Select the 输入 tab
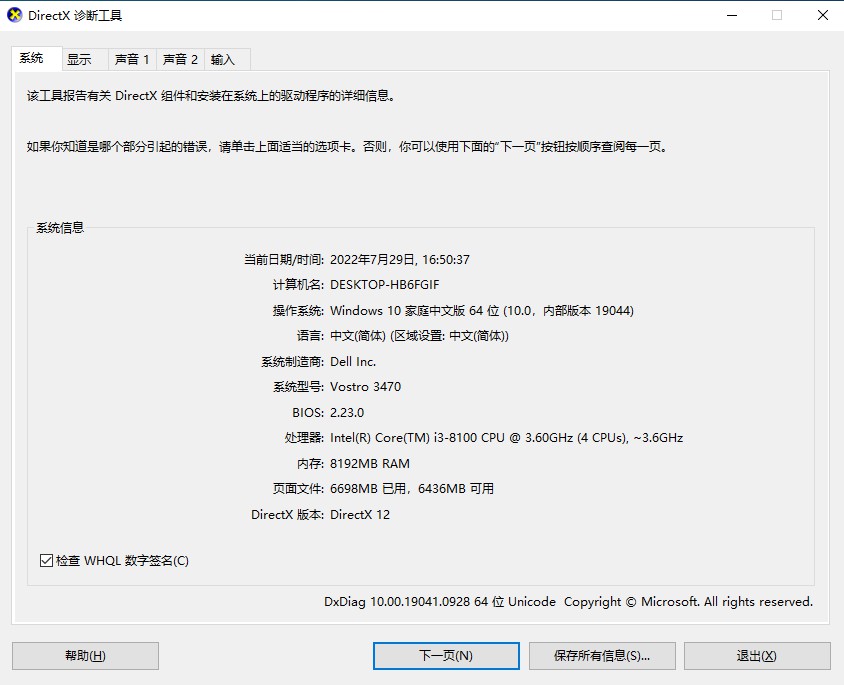This screenshot has width=844, height=685. click(224, 59)
